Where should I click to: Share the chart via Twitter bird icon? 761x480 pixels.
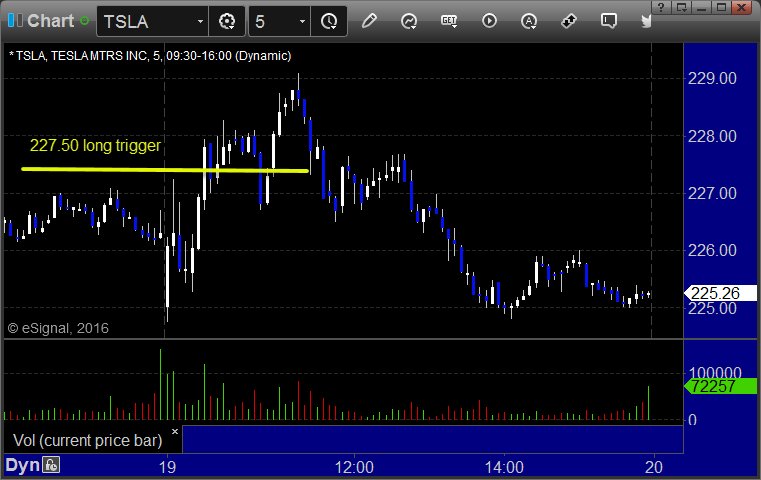point(646,21)
